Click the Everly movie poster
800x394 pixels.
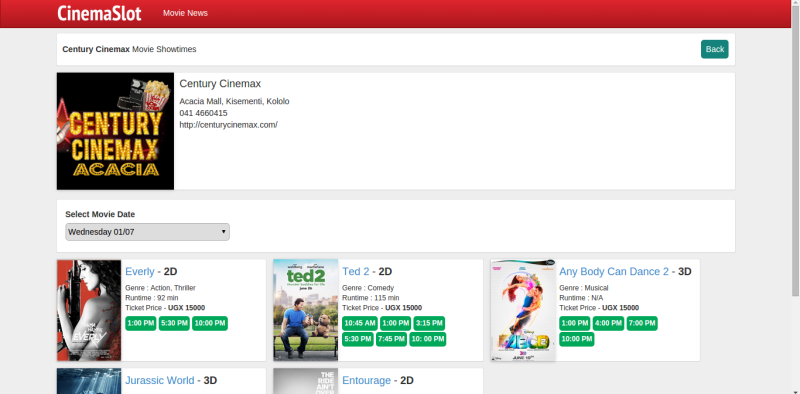(89, 310)
